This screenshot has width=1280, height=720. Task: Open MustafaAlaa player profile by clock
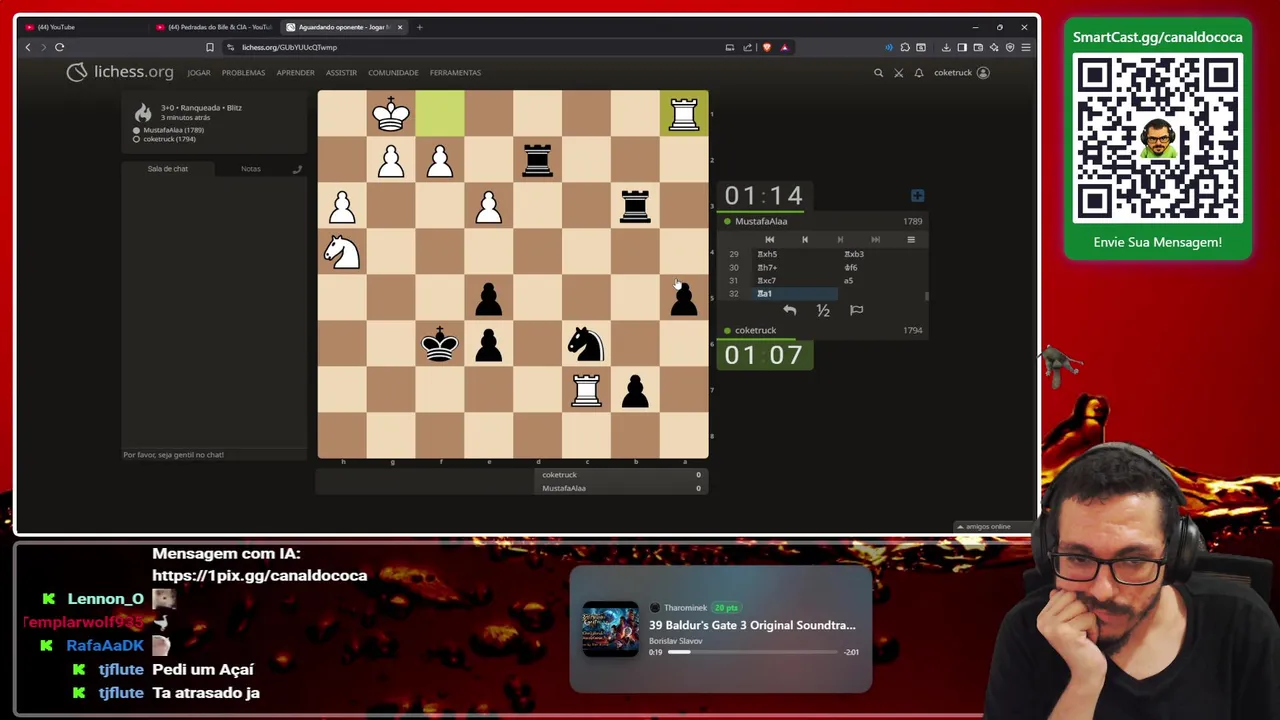(761, 221)
